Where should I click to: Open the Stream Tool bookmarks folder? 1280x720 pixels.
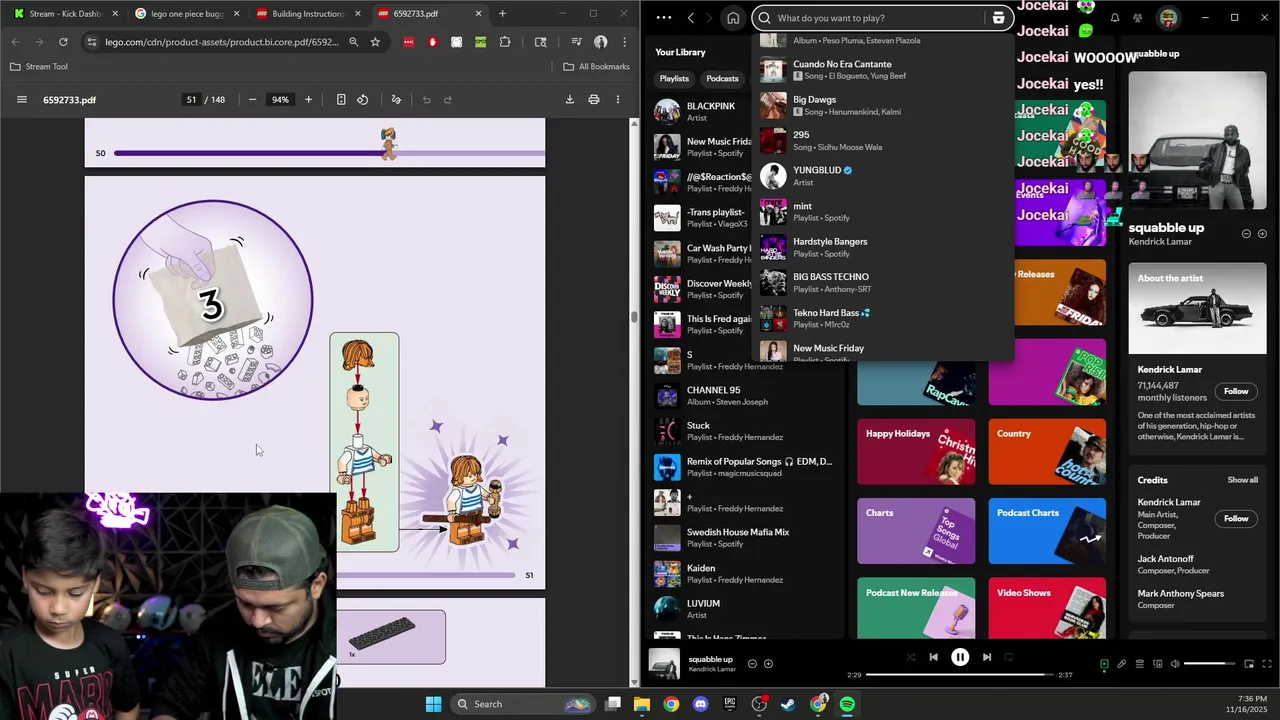click(x=39, y=67)
